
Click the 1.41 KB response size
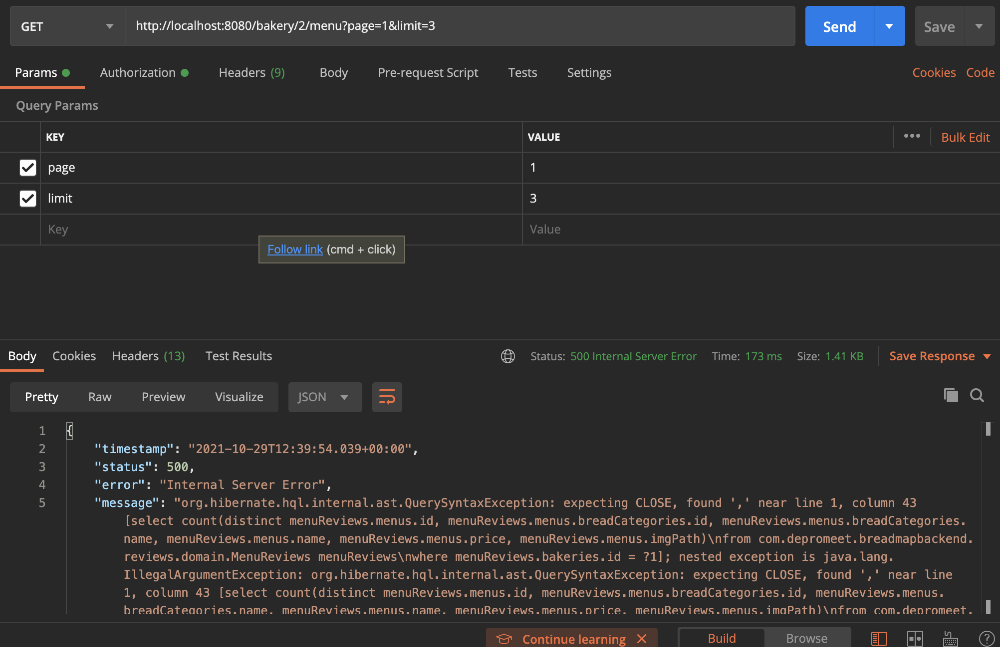click(x=844, y=356)
